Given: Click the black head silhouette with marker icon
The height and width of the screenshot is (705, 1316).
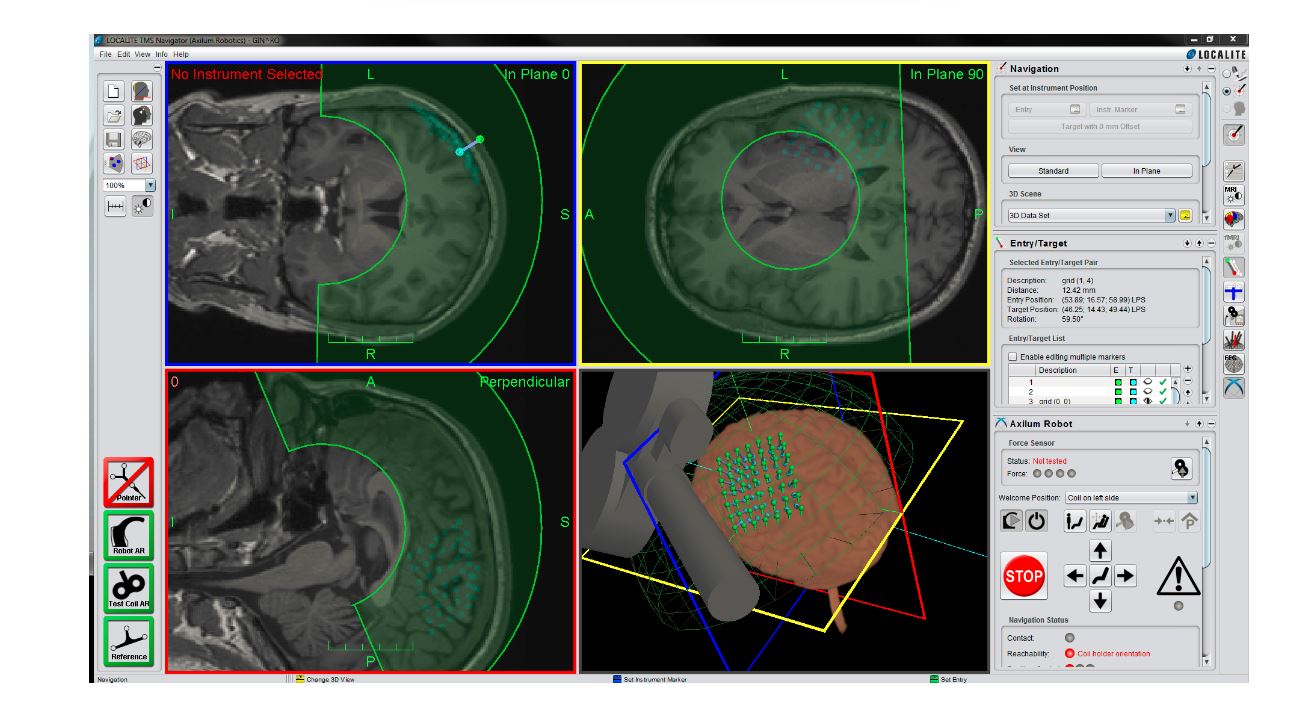Looking at the screenshot, I should [x=142, y=115].
